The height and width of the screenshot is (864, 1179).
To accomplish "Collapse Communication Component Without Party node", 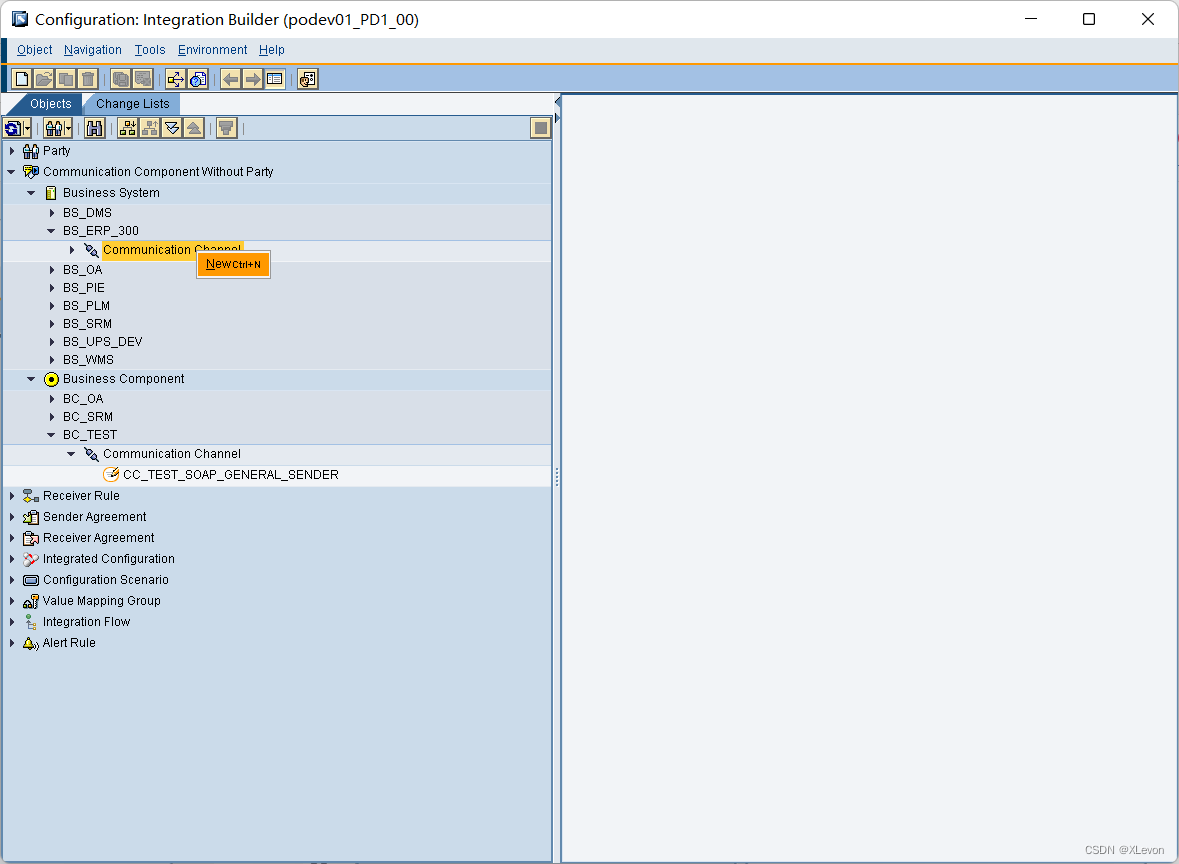I will [x=12, y=172].
